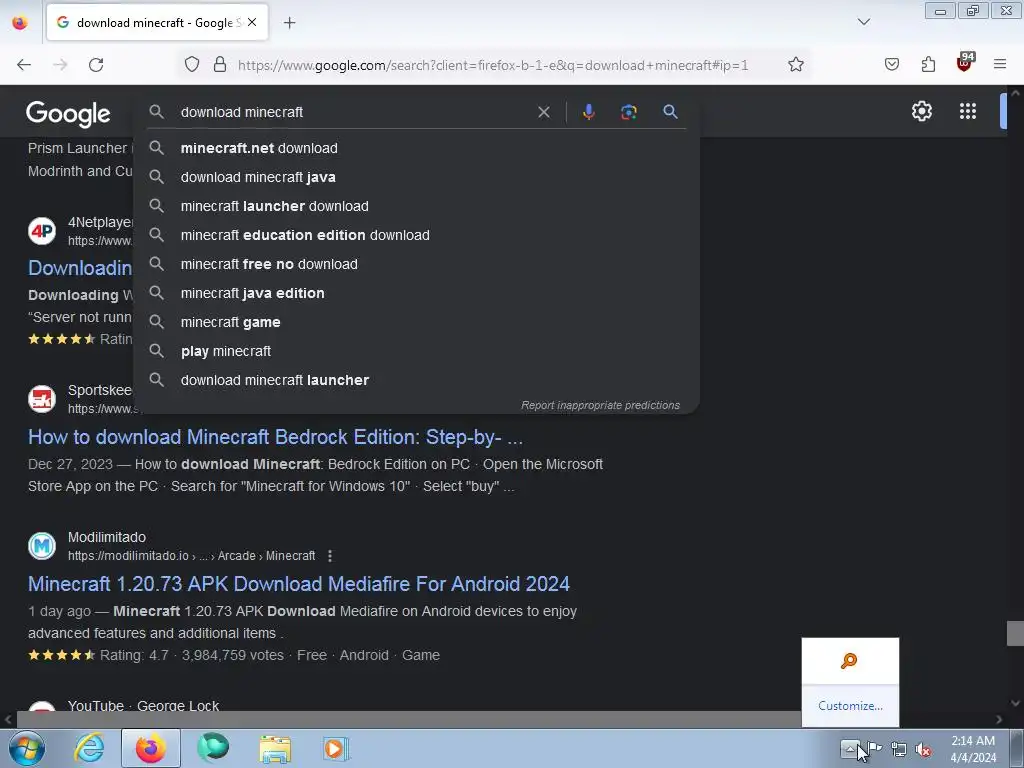This screenshot has width=1024, height=768.
Task: View site security padlock info
Action: click(x=220, y=65)
